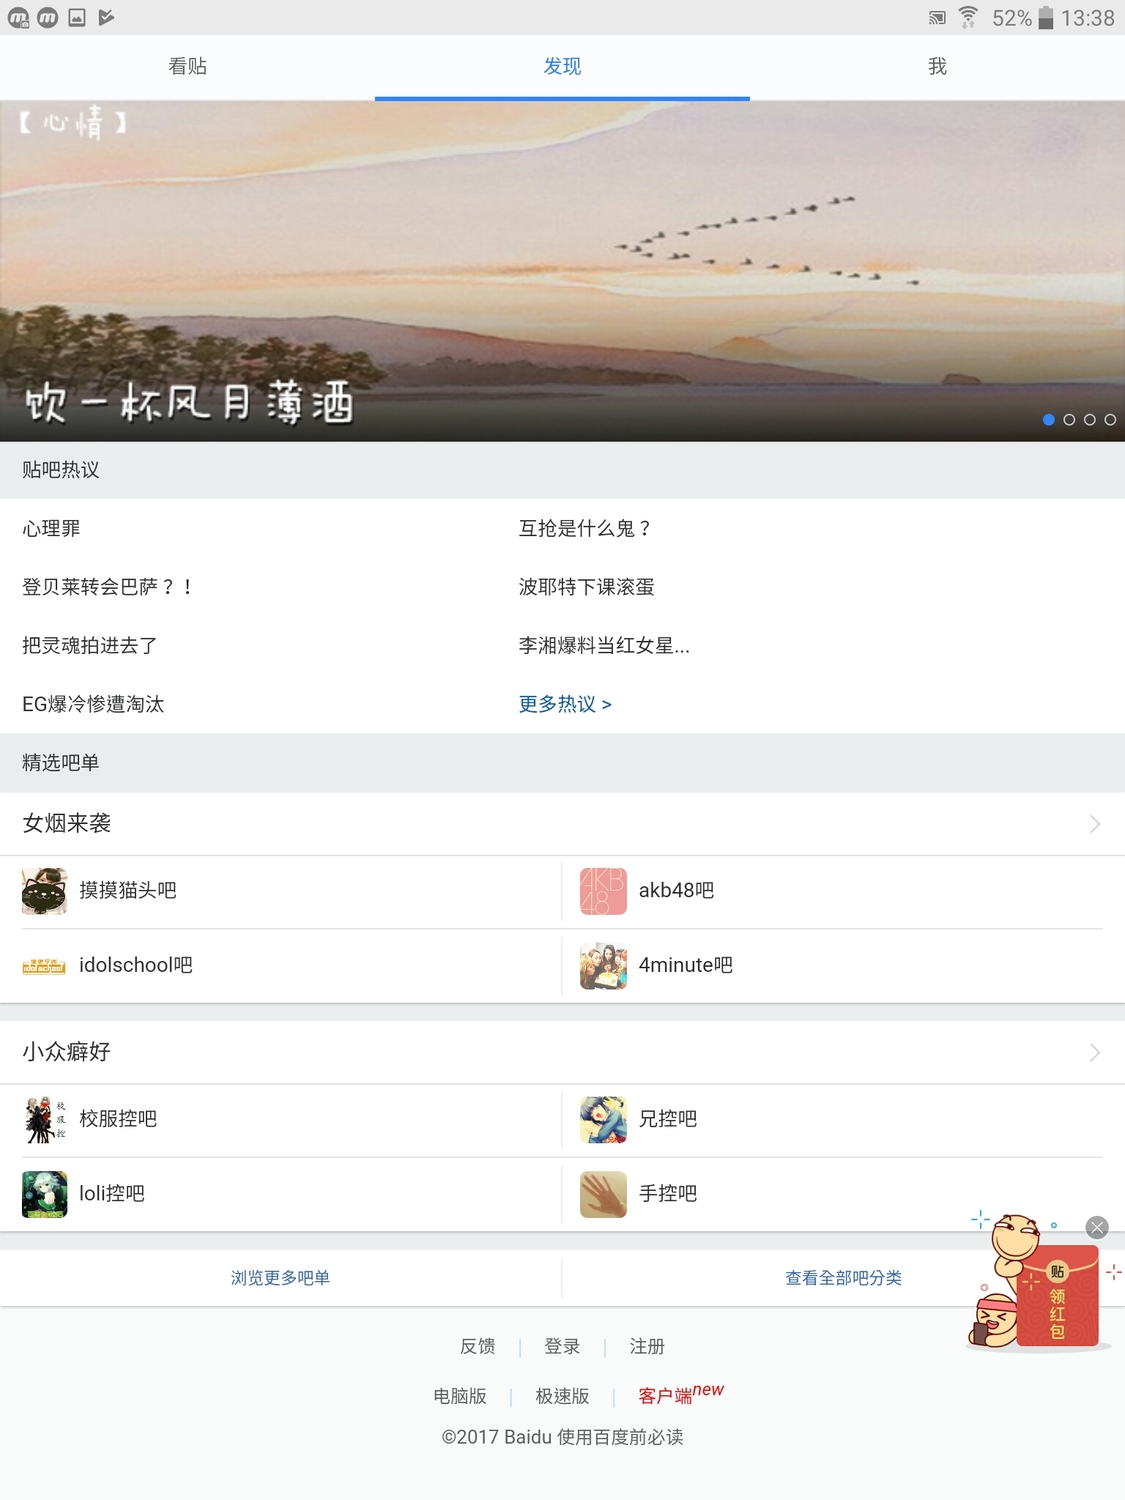Click 查看全部吧分类 link
The height and width of the screenshot is (1500, 1125).
pyautogui.click(x=843, y=1278)
